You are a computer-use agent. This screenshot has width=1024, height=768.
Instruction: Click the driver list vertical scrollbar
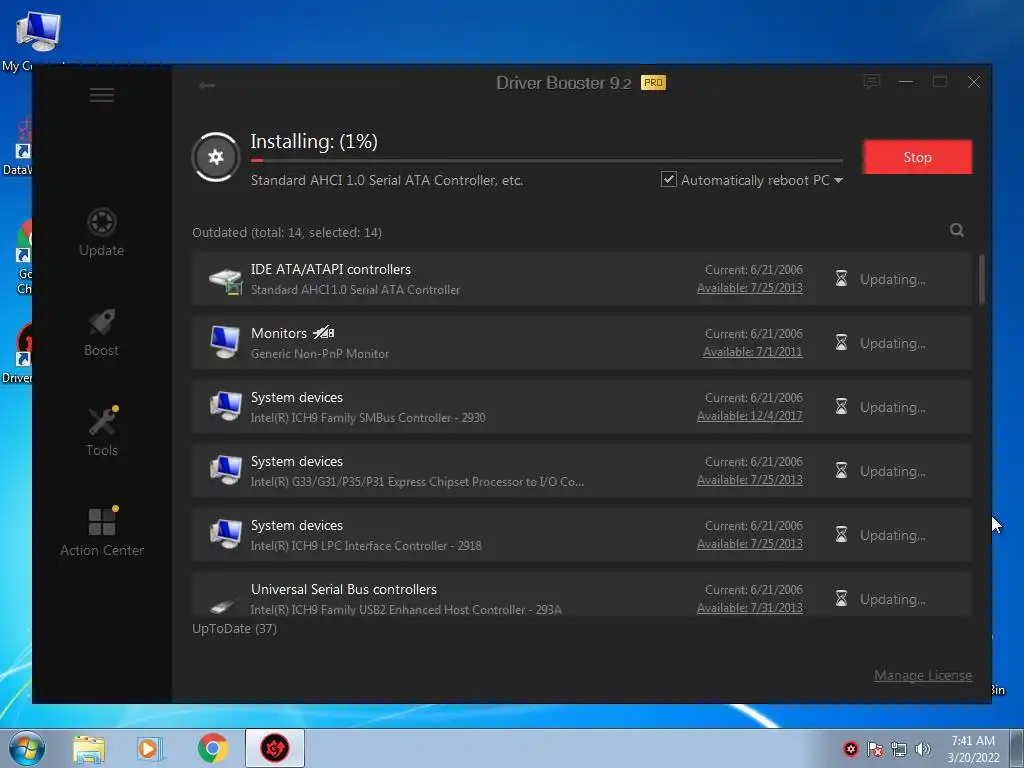click(982, 280)
